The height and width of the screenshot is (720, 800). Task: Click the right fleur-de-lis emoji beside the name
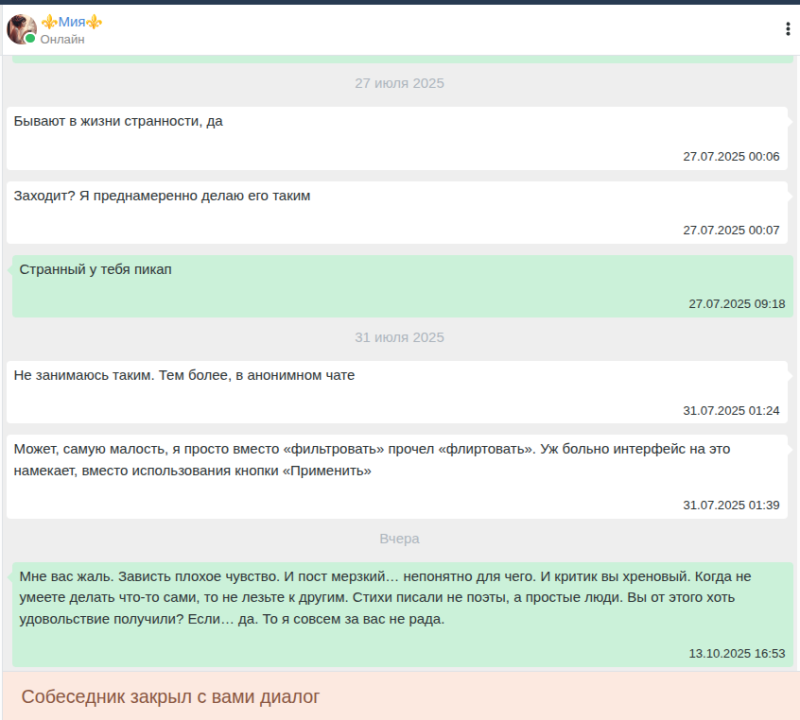[94, 22]
